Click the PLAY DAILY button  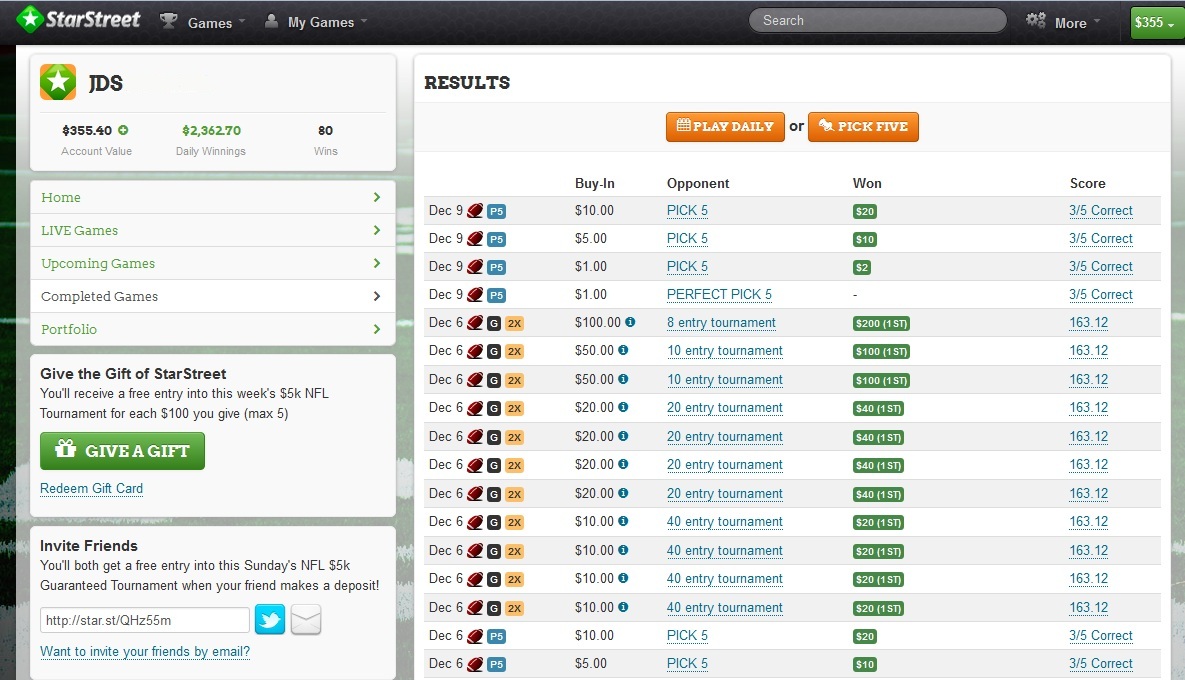pos(725,126)
